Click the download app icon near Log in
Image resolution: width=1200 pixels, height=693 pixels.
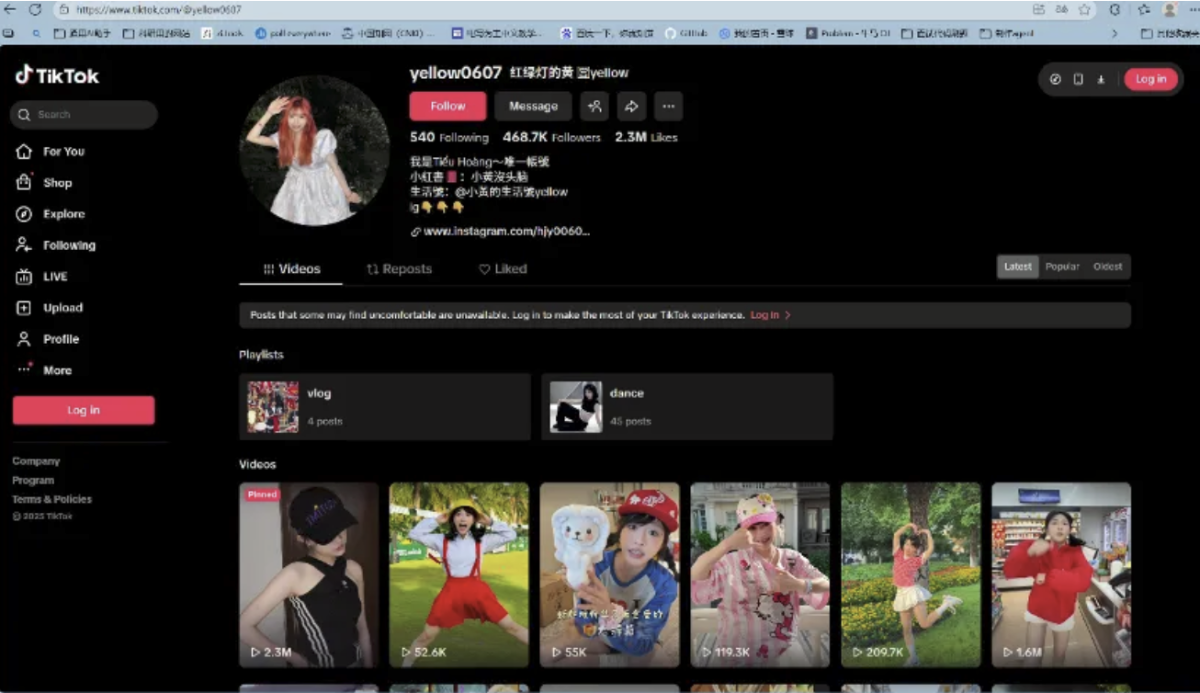pos(1100,79)
